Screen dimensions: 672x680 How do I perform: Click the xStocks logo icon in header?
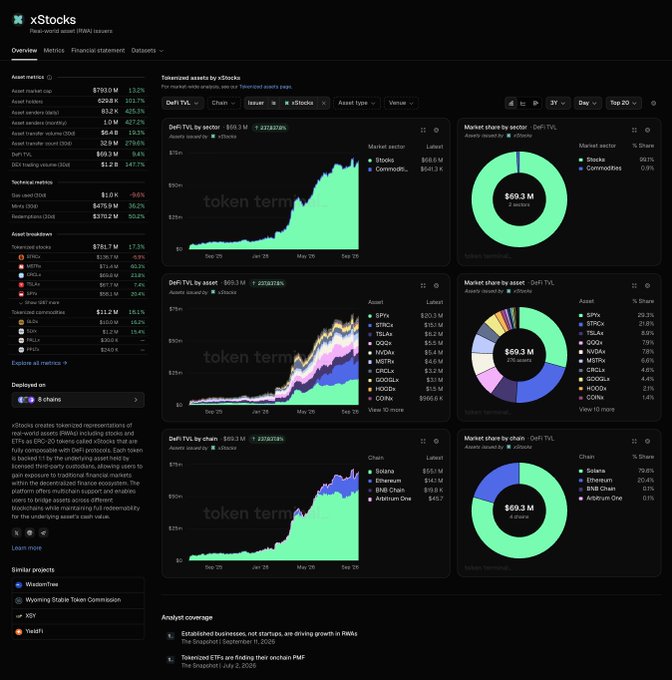coord(18,20)
